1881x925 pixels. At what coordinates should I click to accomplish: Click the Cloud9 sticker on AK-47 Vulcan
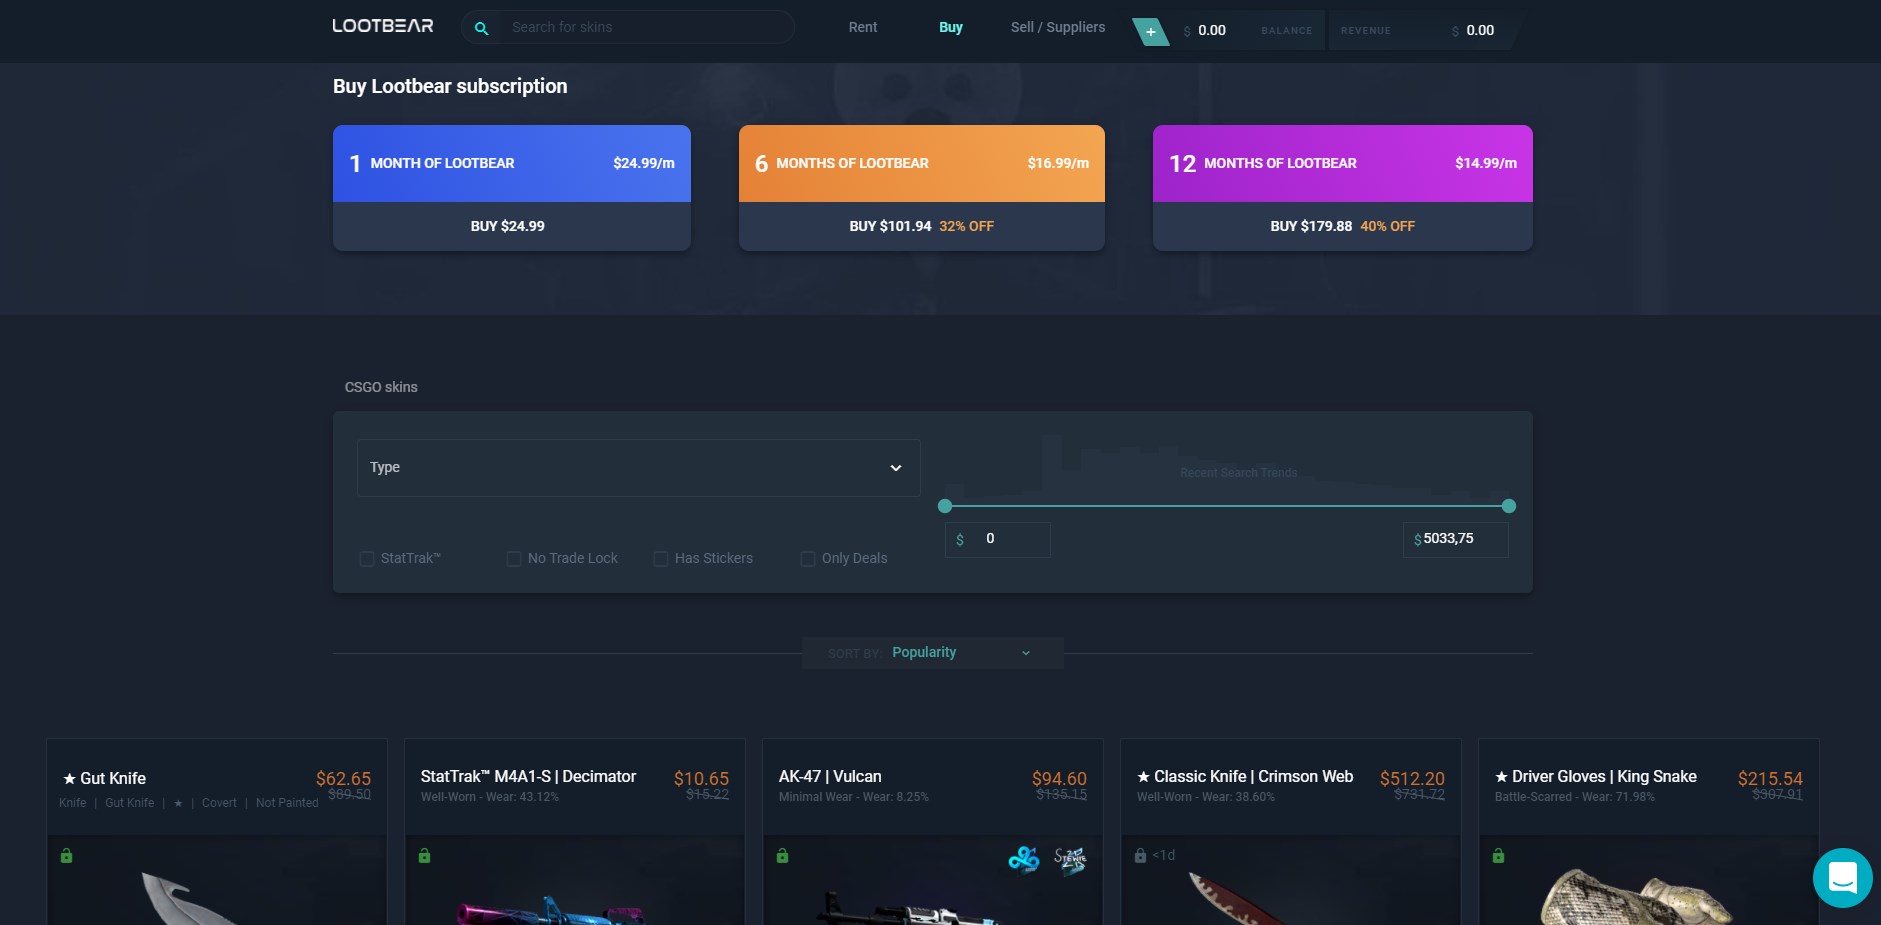1023,859
